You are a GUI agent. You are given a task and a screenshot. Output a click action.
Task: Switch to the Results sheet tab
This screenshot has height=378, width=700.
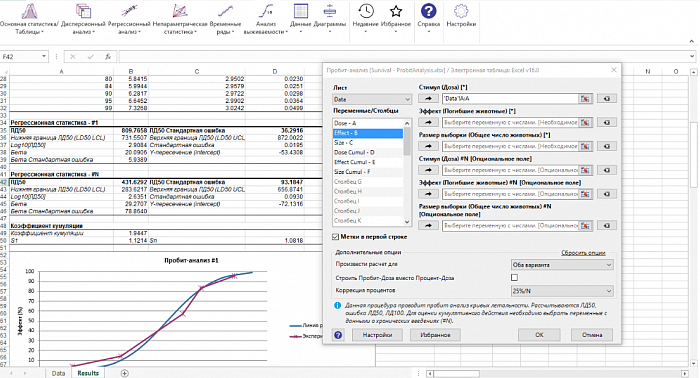[x=88, y=373]
